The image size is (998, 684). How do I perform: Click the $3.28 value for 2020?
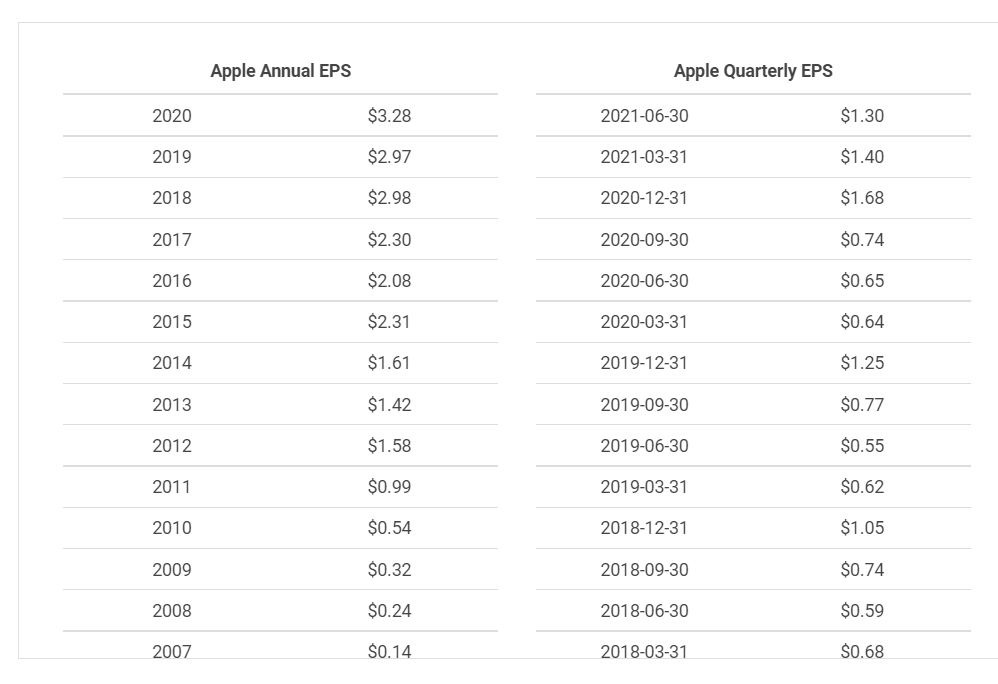coord(390,116)
